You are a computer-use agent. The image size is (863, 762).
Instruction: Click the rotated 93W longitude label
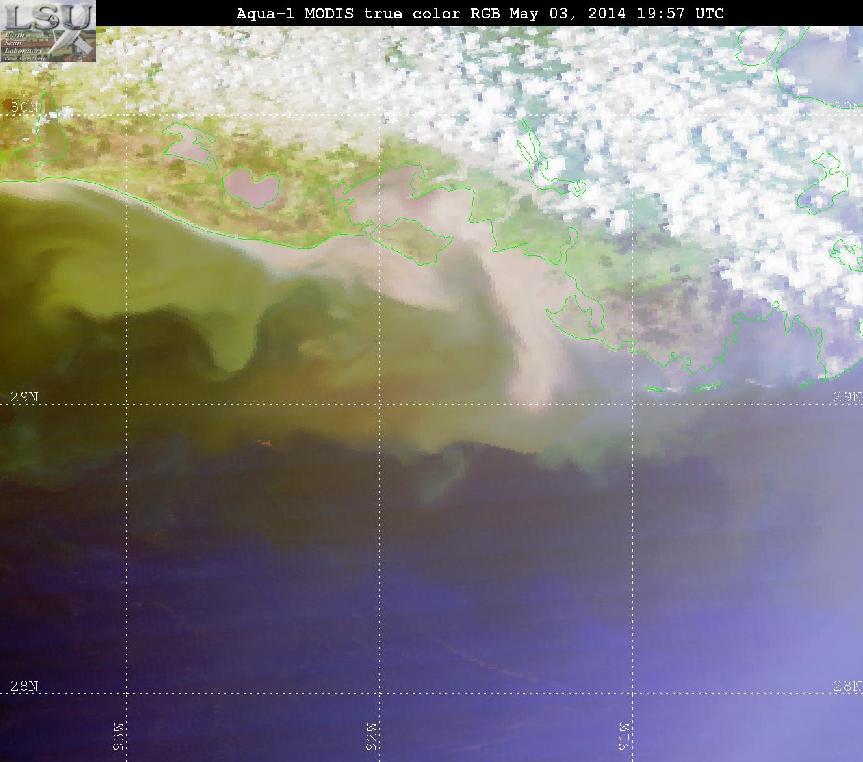tap(119, 736)
